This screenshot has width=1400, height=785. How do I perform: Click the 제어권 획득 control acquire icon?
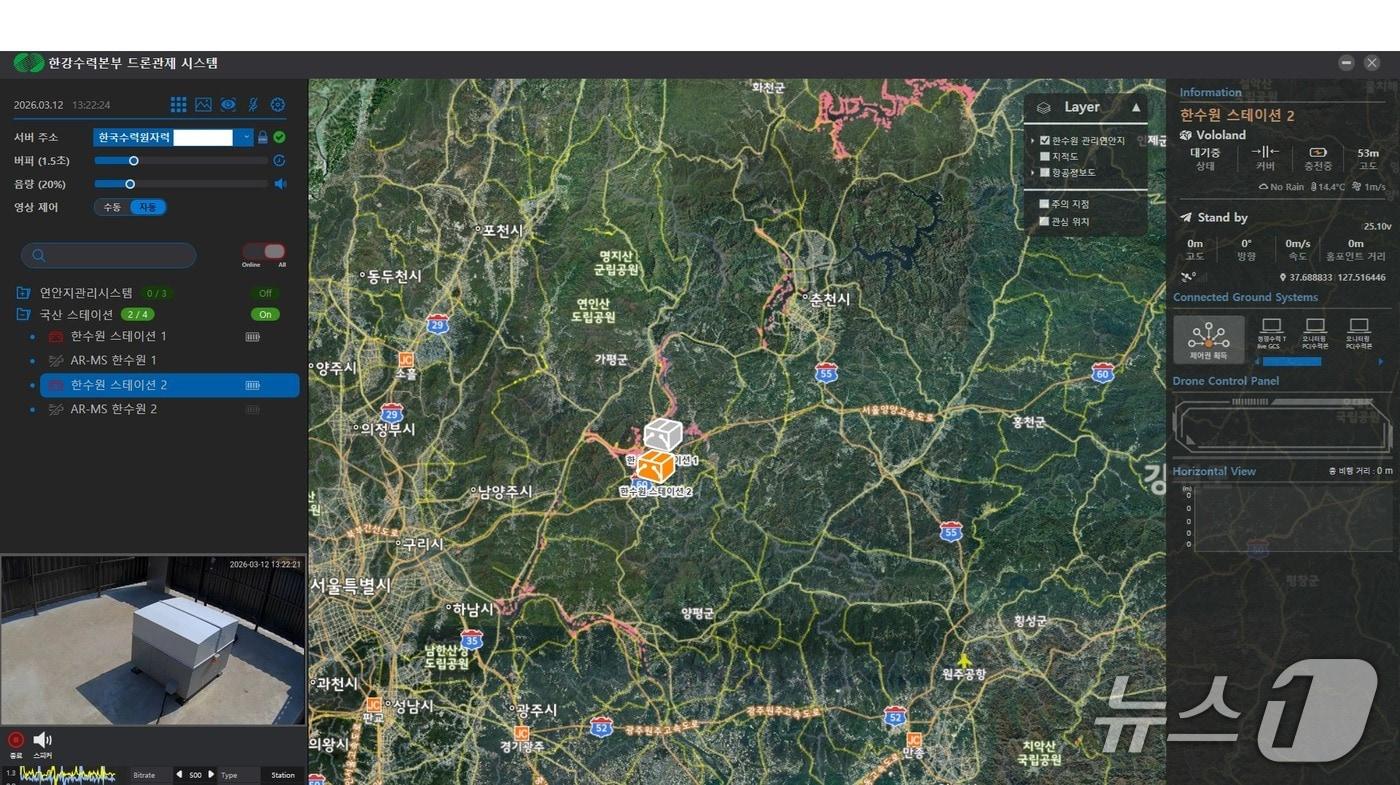[1209, 340]
